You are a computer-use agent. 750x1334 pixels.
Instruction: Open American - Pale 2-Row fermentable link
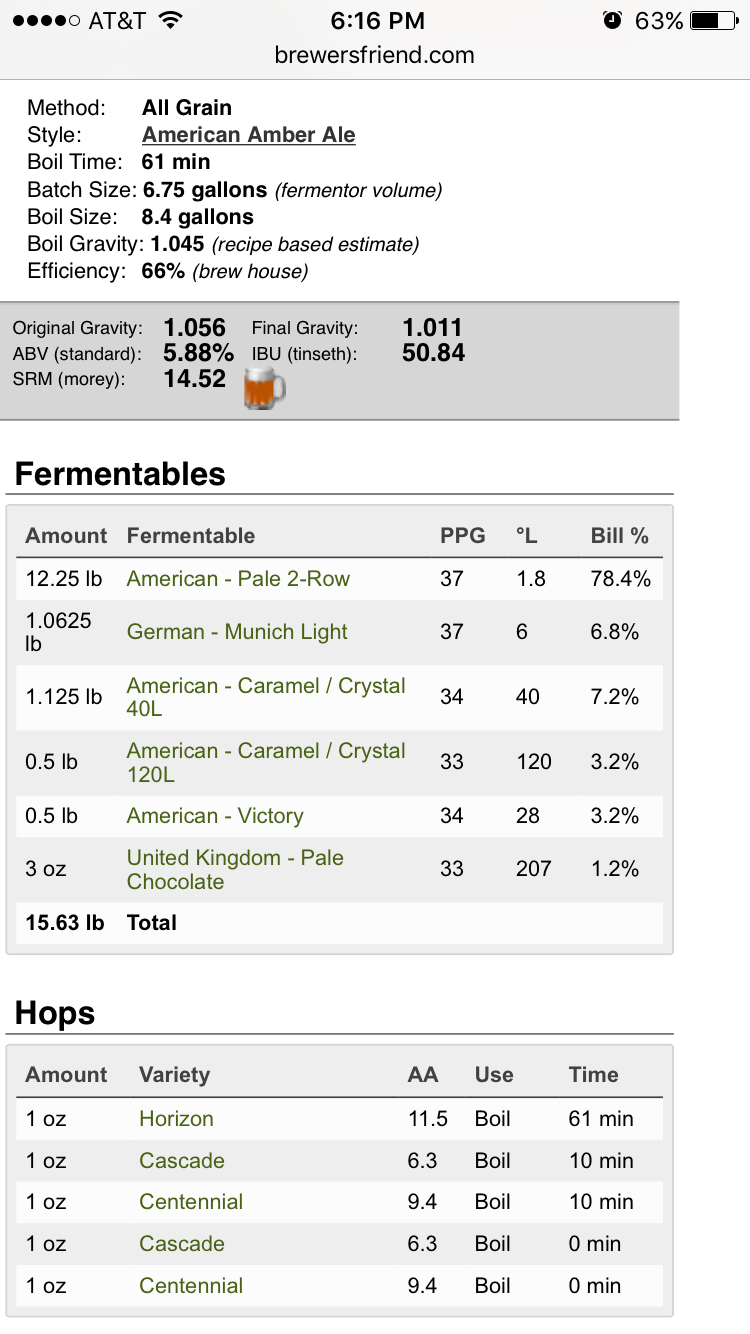[238, 579]
